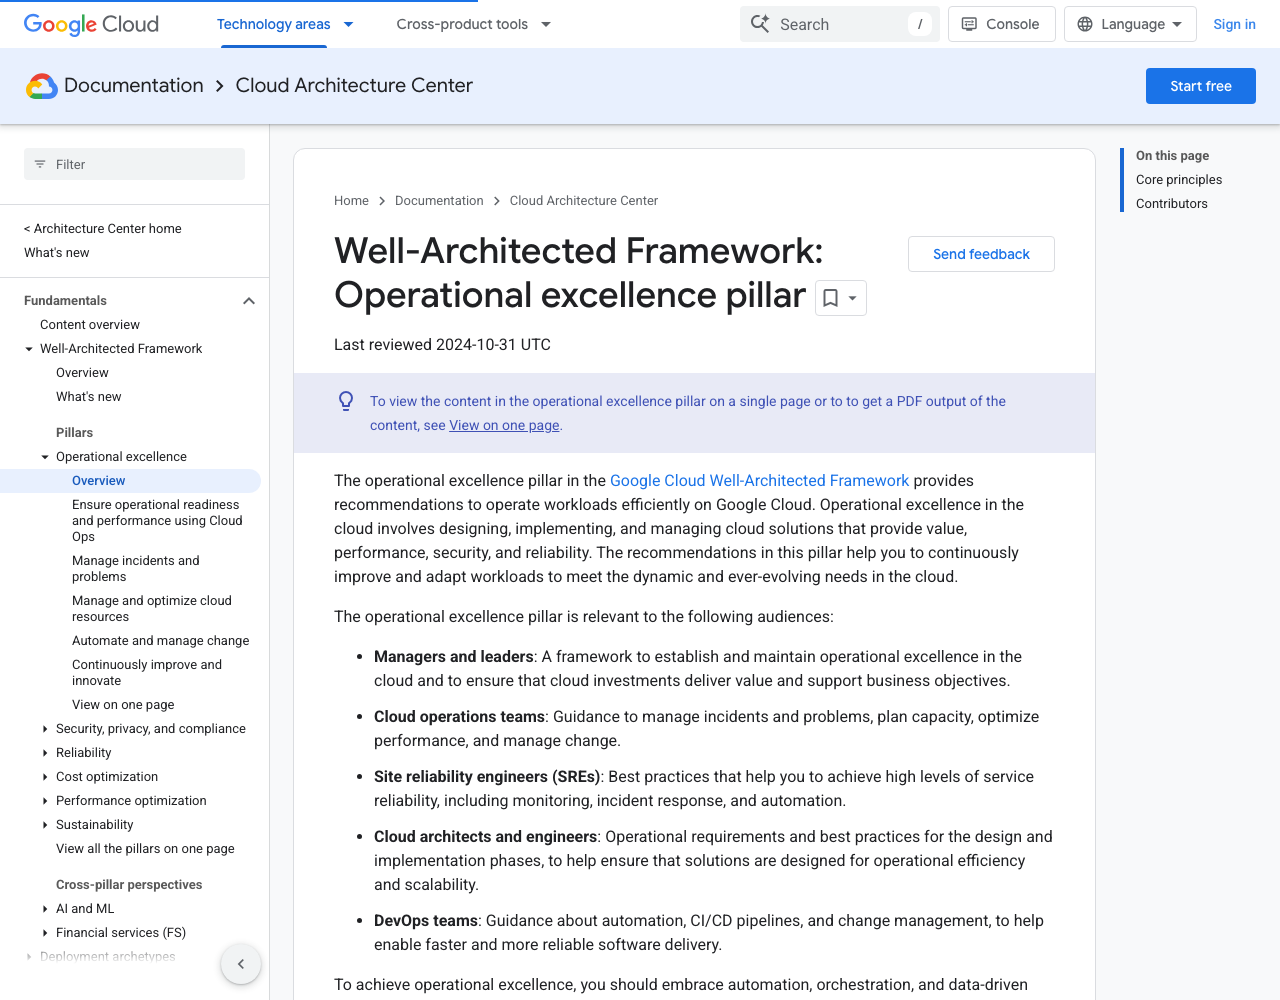Collapse Well-Architected Framework tree node

pos(29,349)
